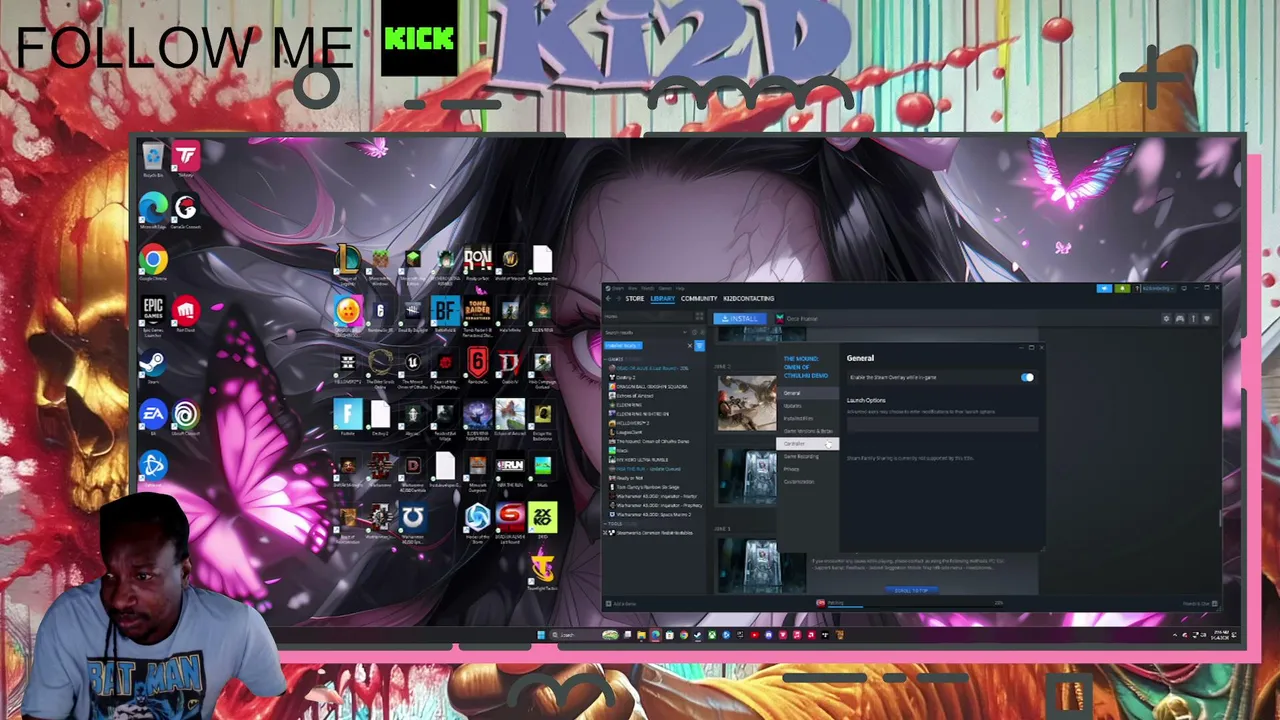Image resolution: width=1280 pixels, height=720 pixels.
Task: Switch to the Store tab in Steam
Action: pyautogui.click(x=634, y=298)
